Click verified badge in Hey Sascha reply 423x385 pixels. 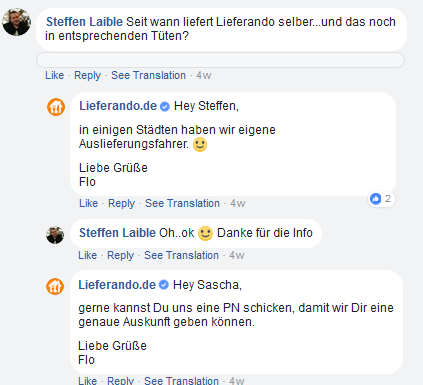(x=164, y=285)
